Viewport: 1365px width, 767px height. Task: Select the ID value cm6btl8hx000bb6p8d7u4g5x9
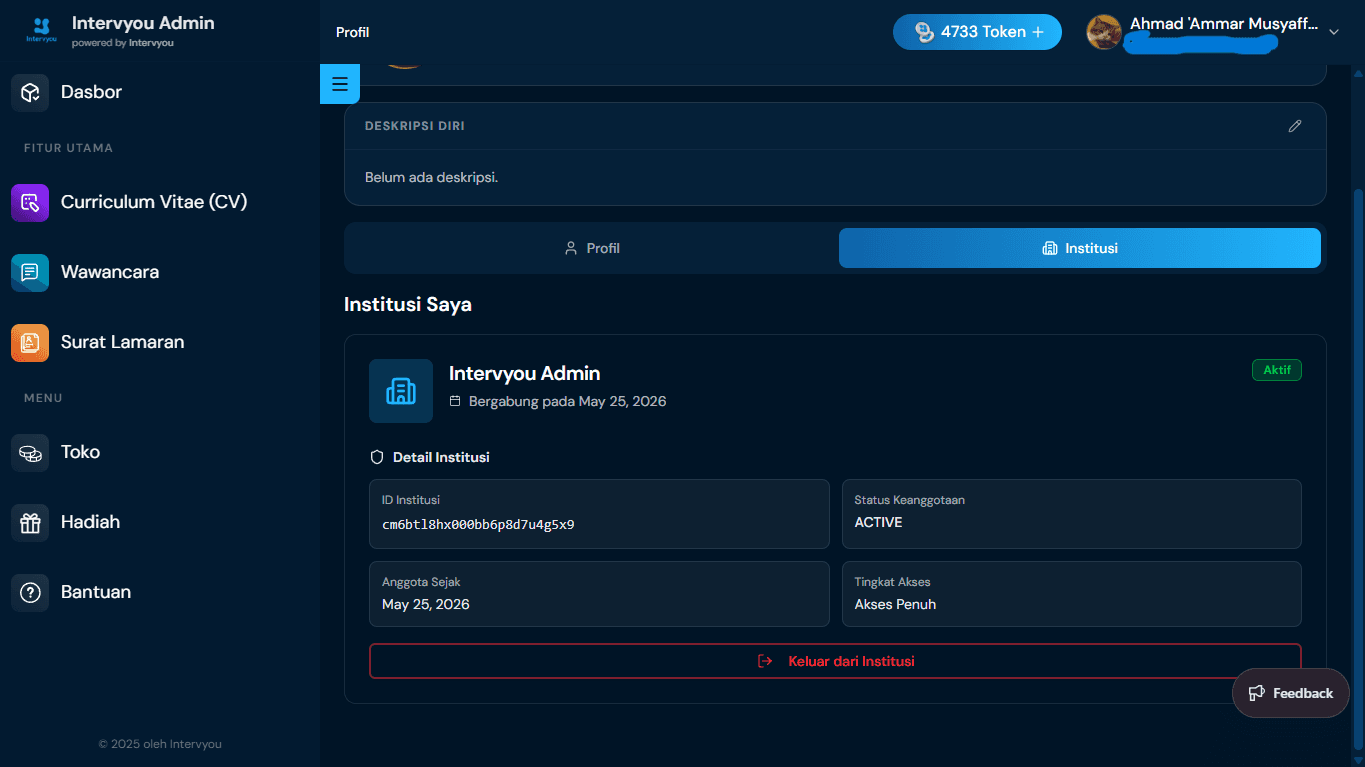point(478,524)
